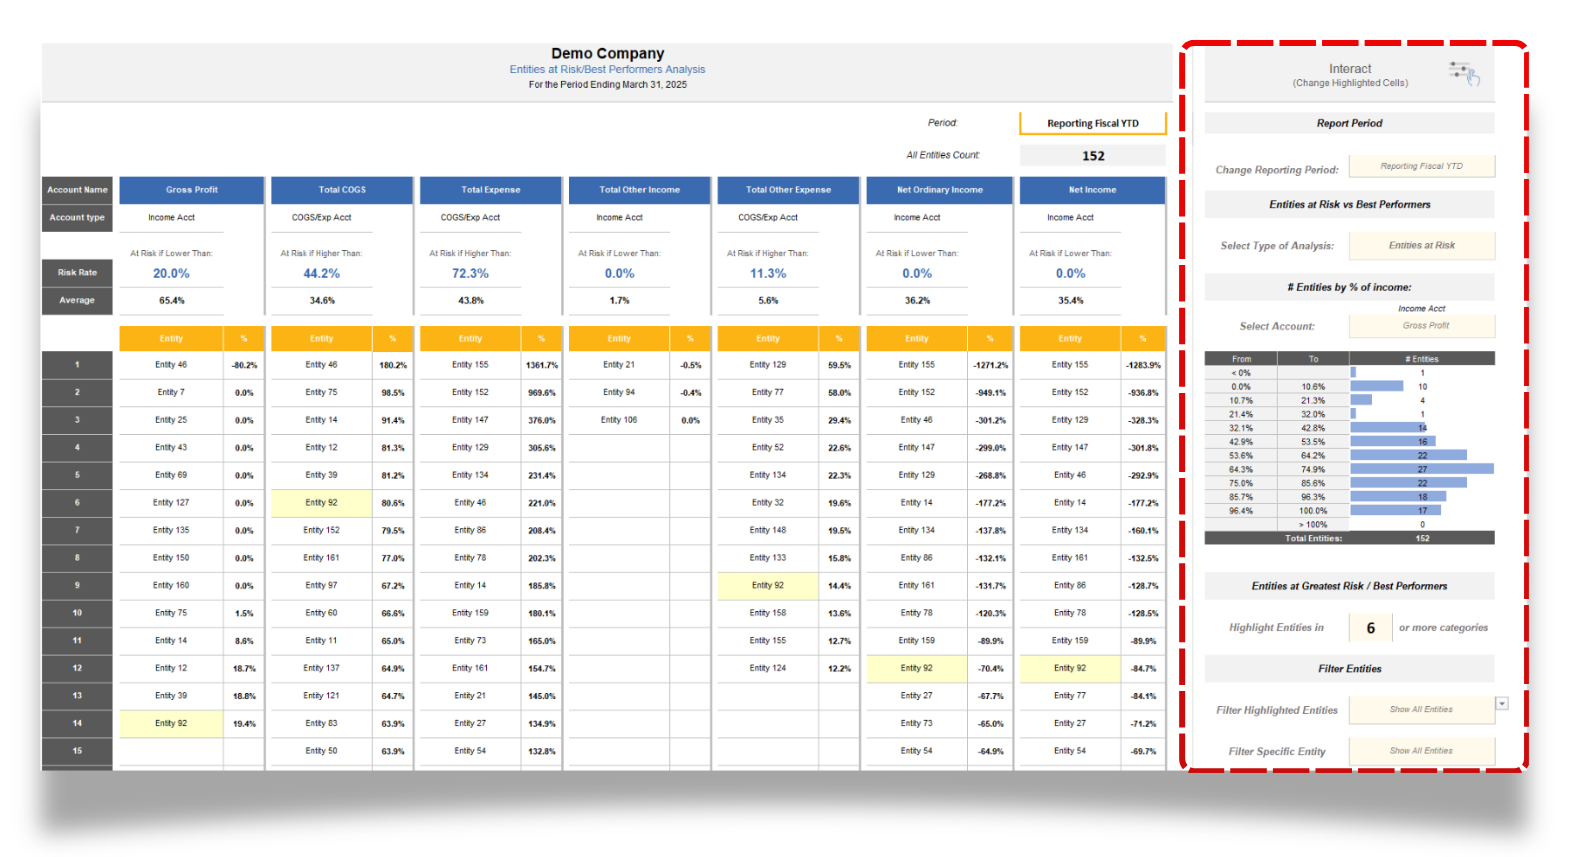The width and height of the screenshot is (1582, 857).
Task: Choose the Select Account Gross Profit cell
Action: point(1421,326)
